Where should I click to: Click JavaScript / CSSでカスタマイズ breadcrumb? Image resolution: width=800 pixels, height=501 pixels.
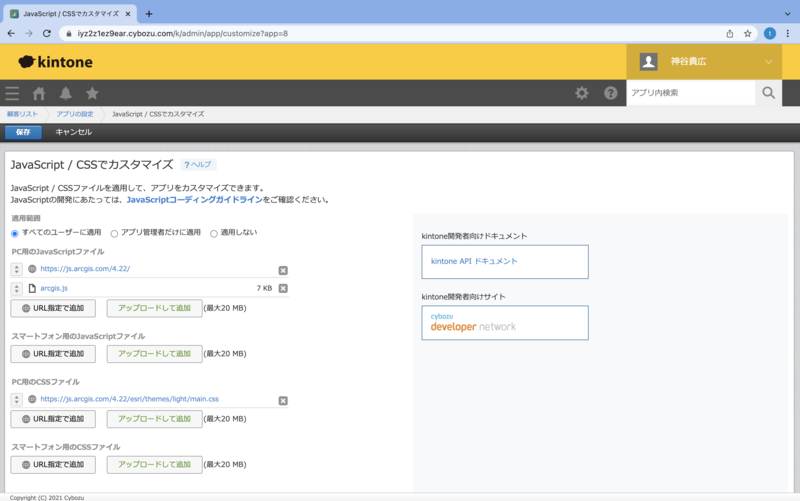(x=158, y=114)
